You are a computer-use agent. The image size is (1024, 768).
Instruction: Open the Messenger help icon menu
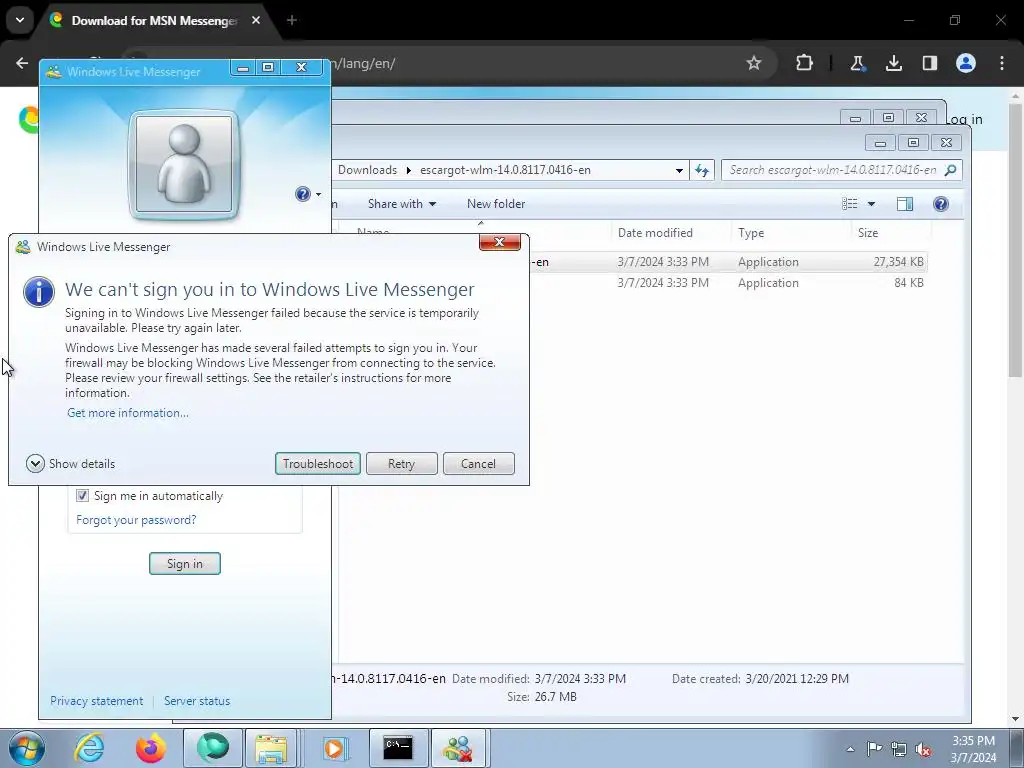click(308, 194)
